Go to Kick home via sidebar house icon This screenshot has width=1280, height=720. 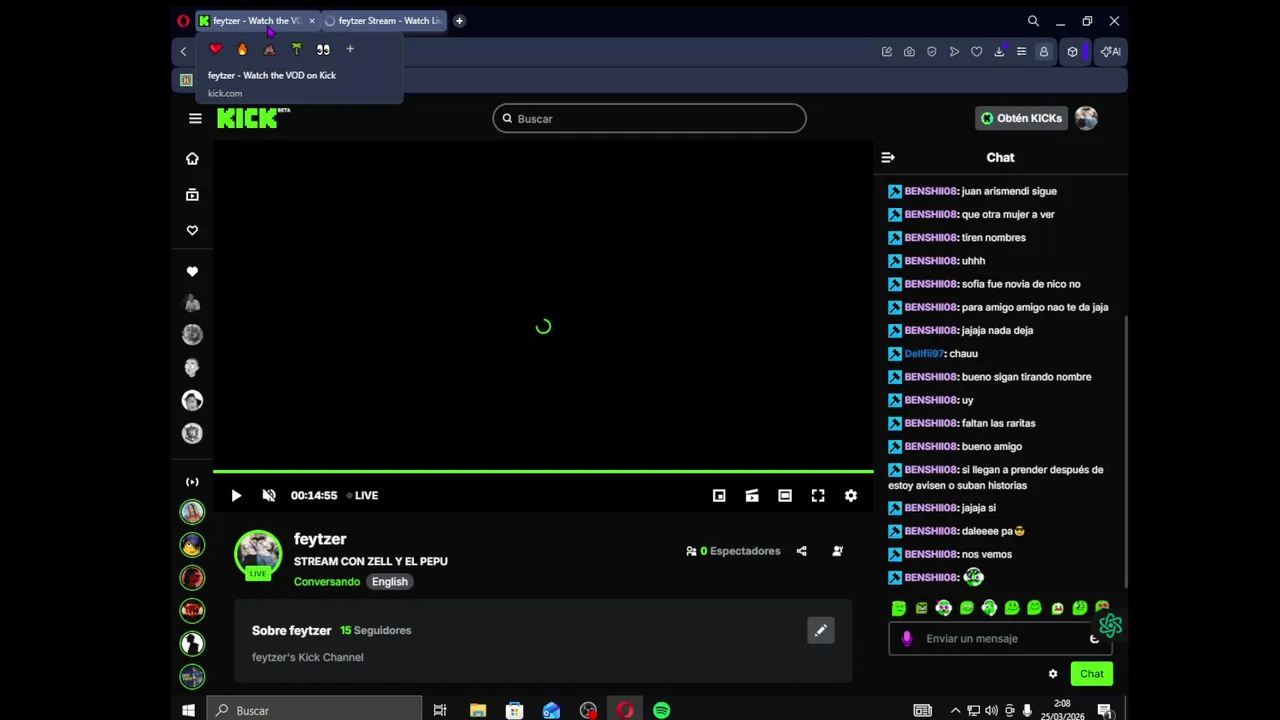[192, 158]
